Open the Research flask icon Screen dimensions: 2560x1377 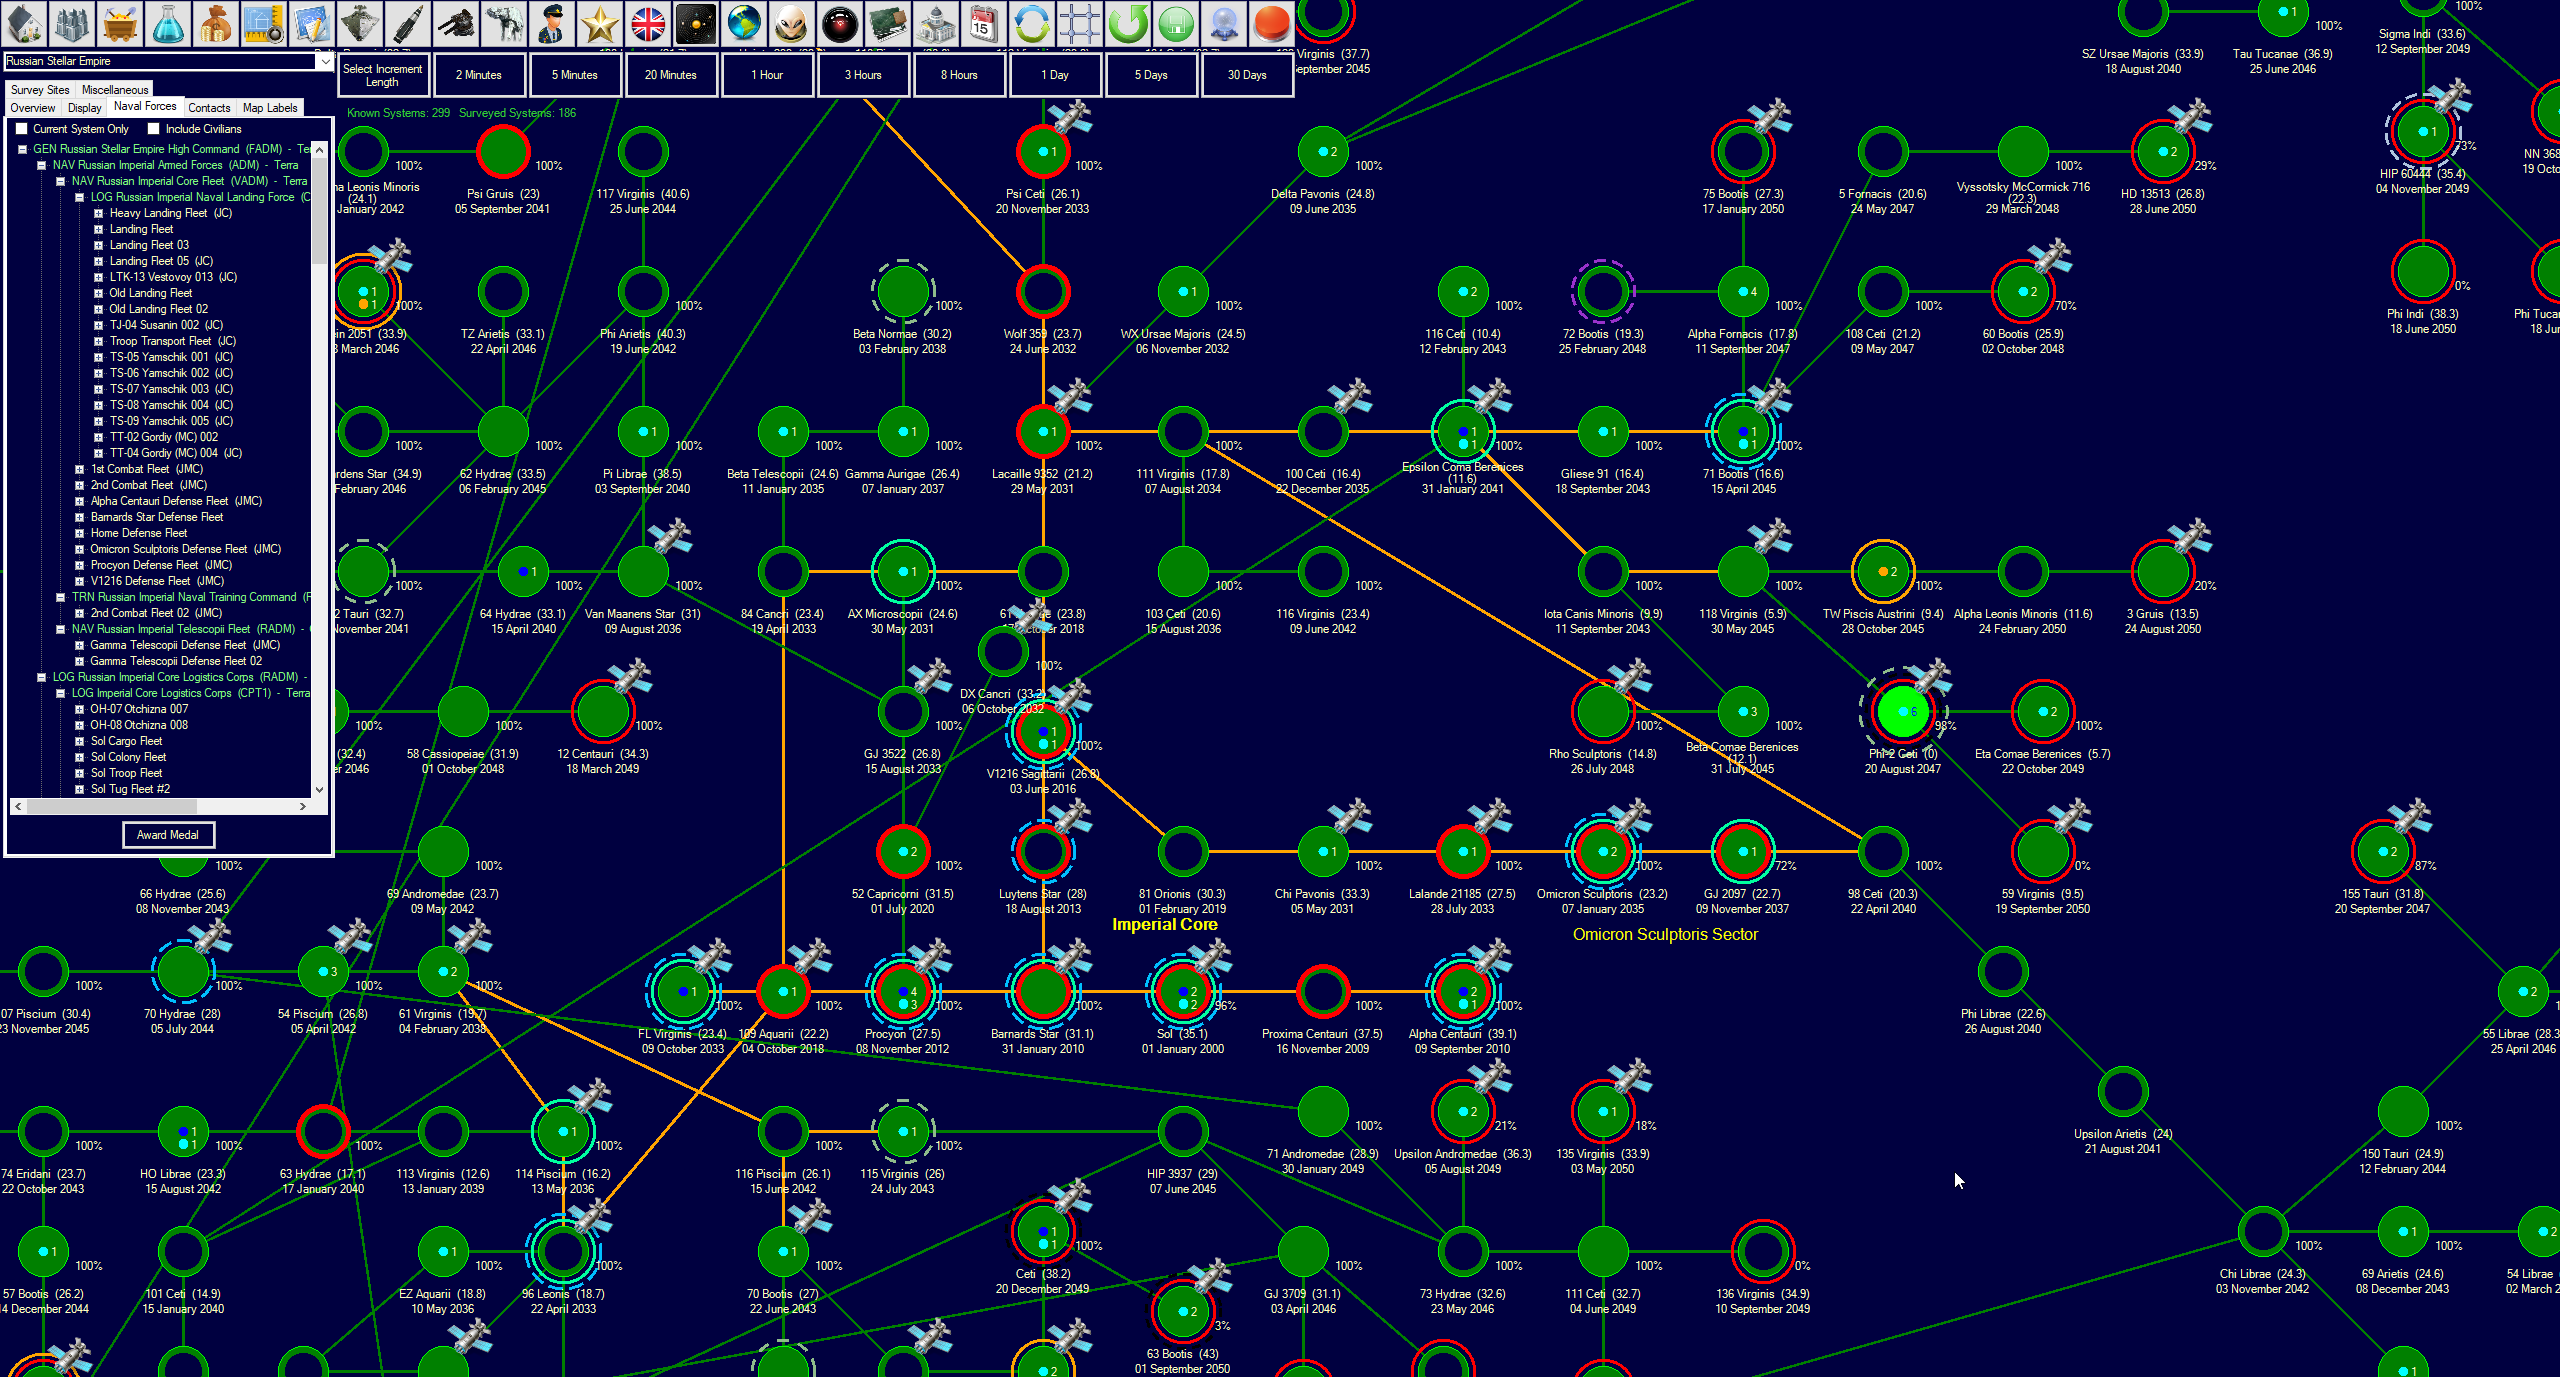pos(168,23)
